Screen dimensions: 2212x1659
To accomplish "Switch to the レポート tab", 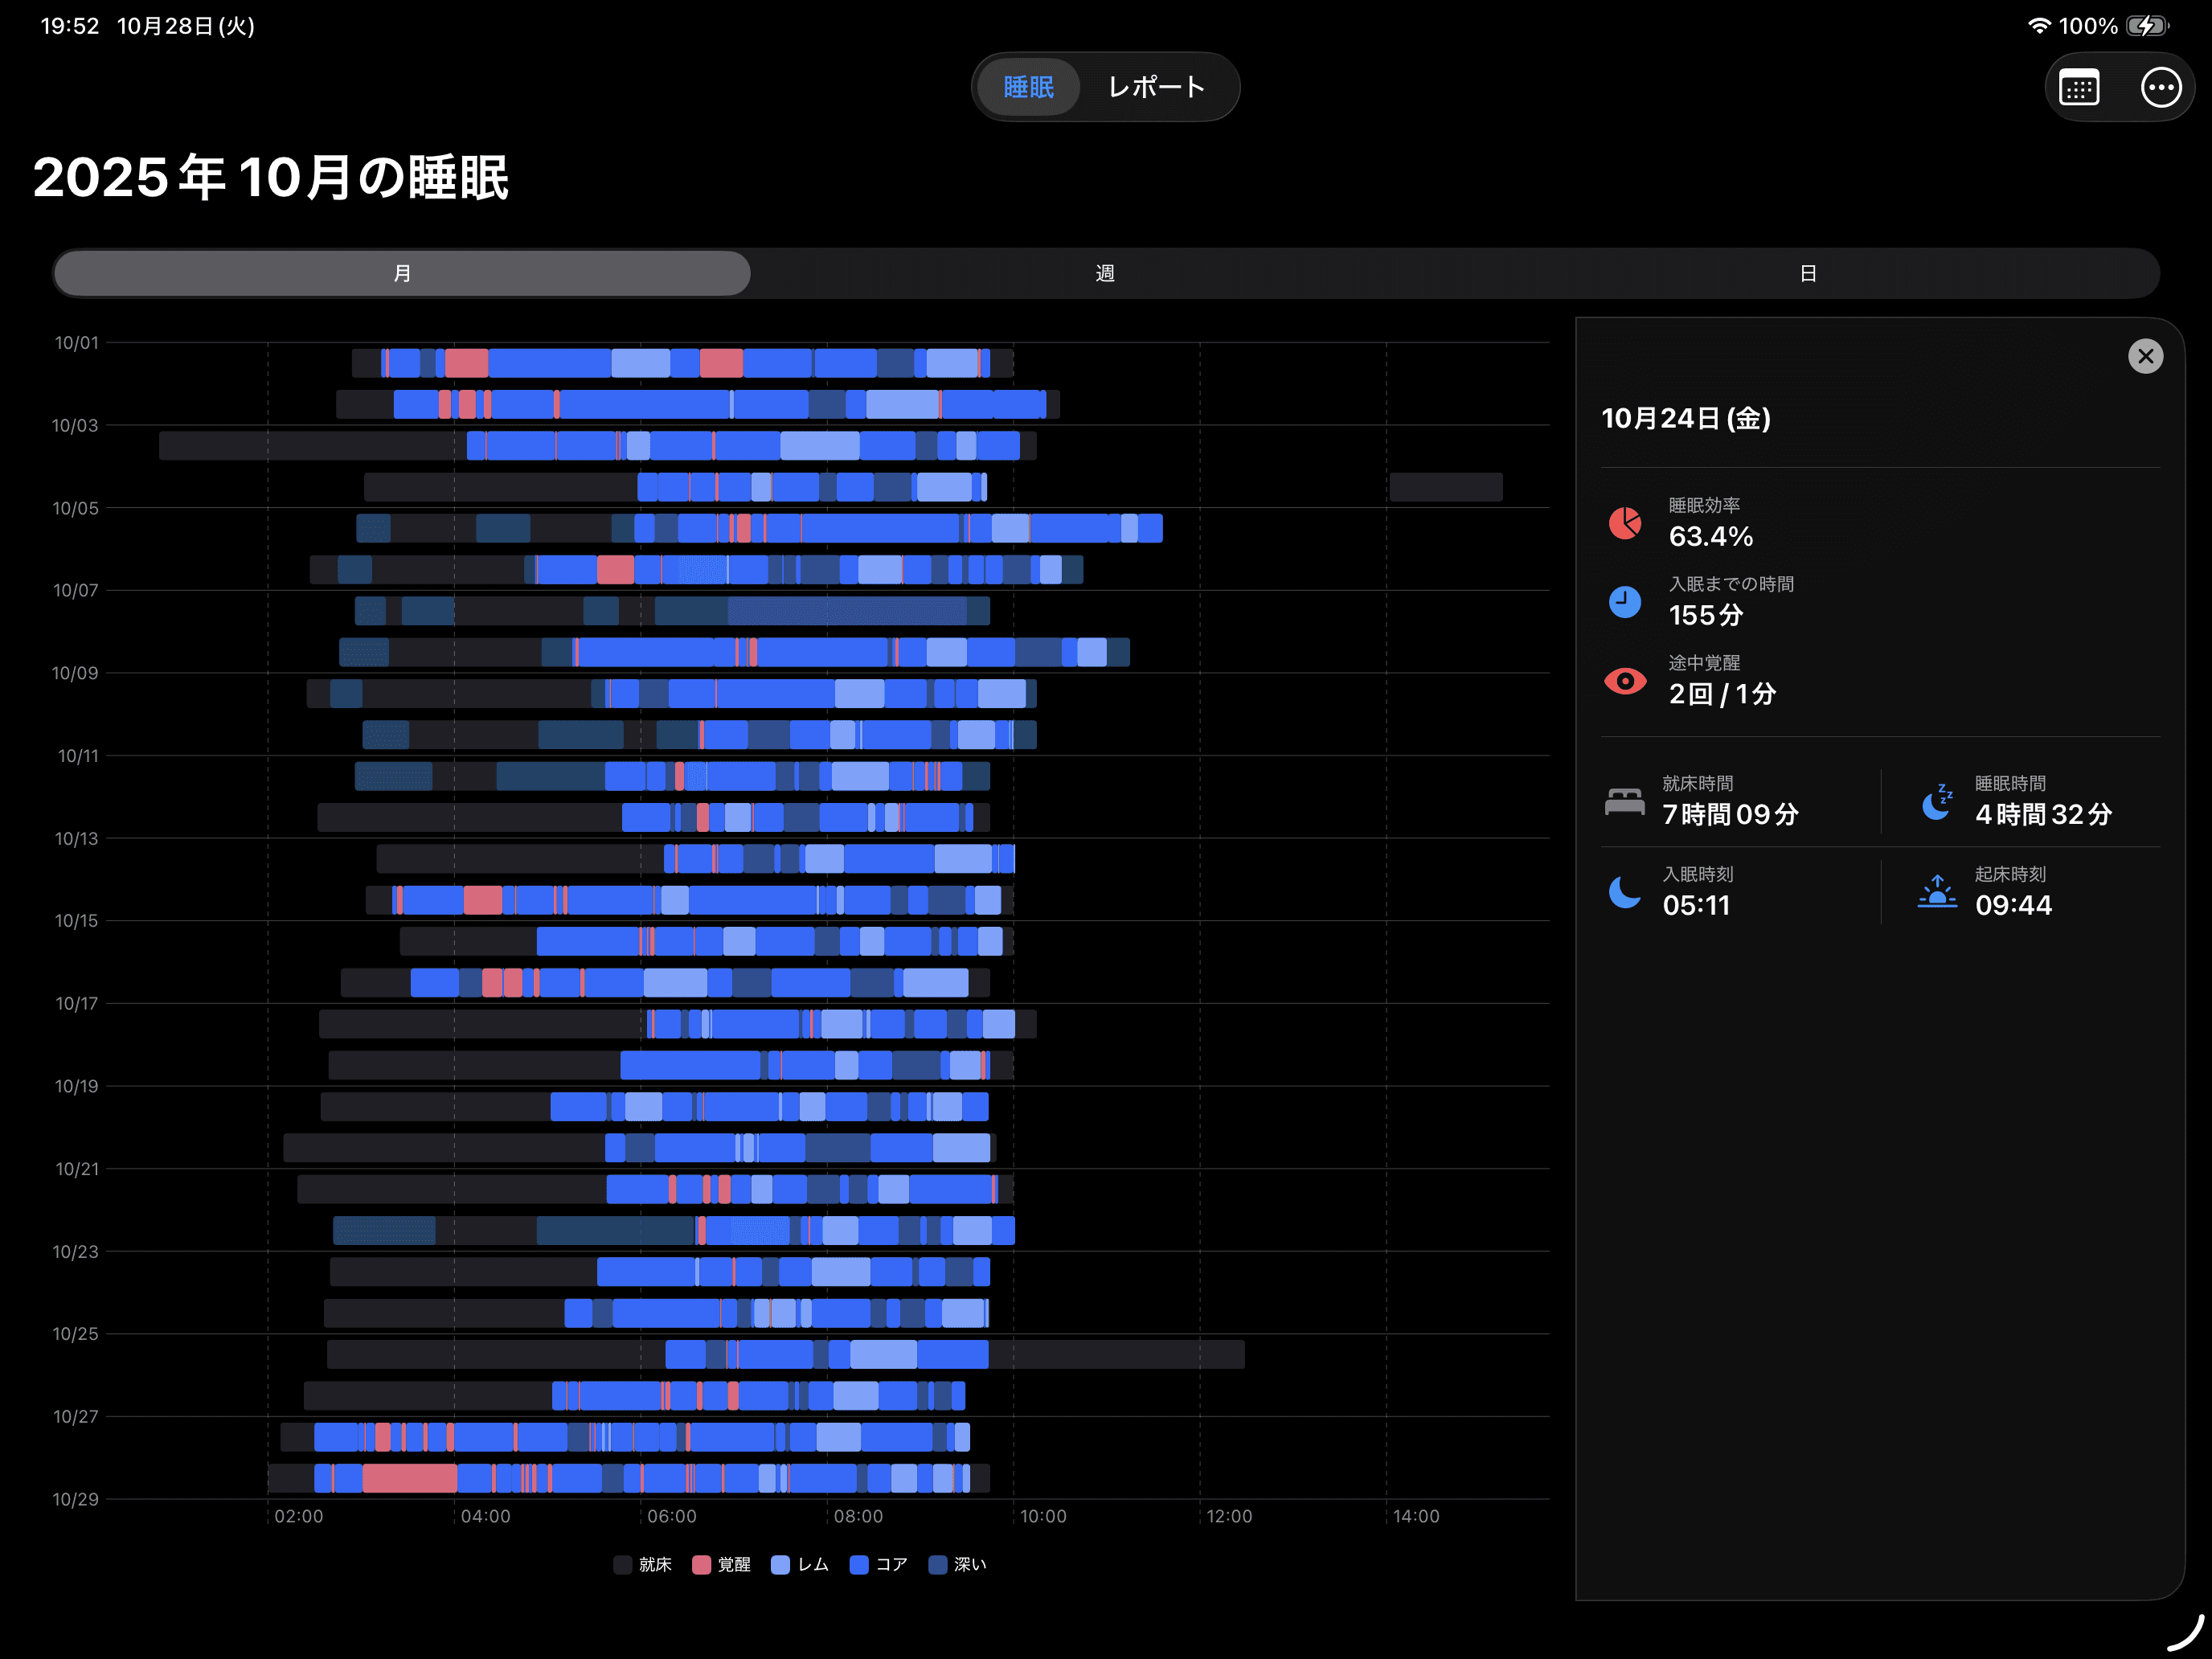I will tap(1156, 88).
